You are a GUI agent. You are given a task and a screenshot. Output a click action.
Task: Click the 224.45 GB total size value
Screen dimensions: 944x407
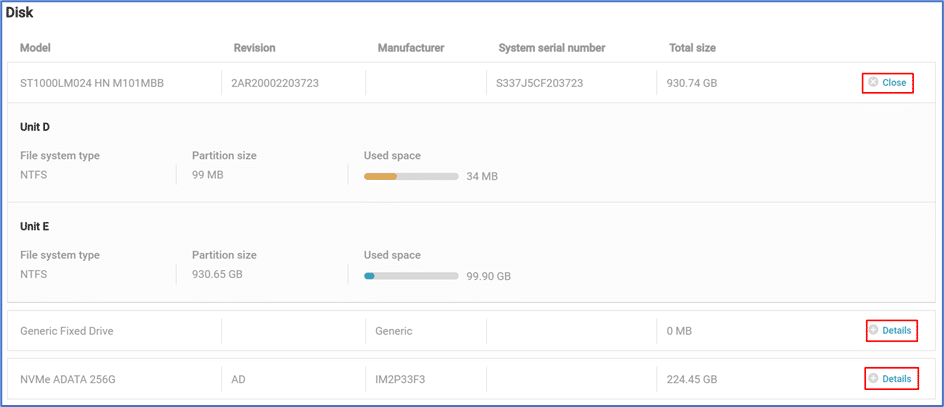692,380
